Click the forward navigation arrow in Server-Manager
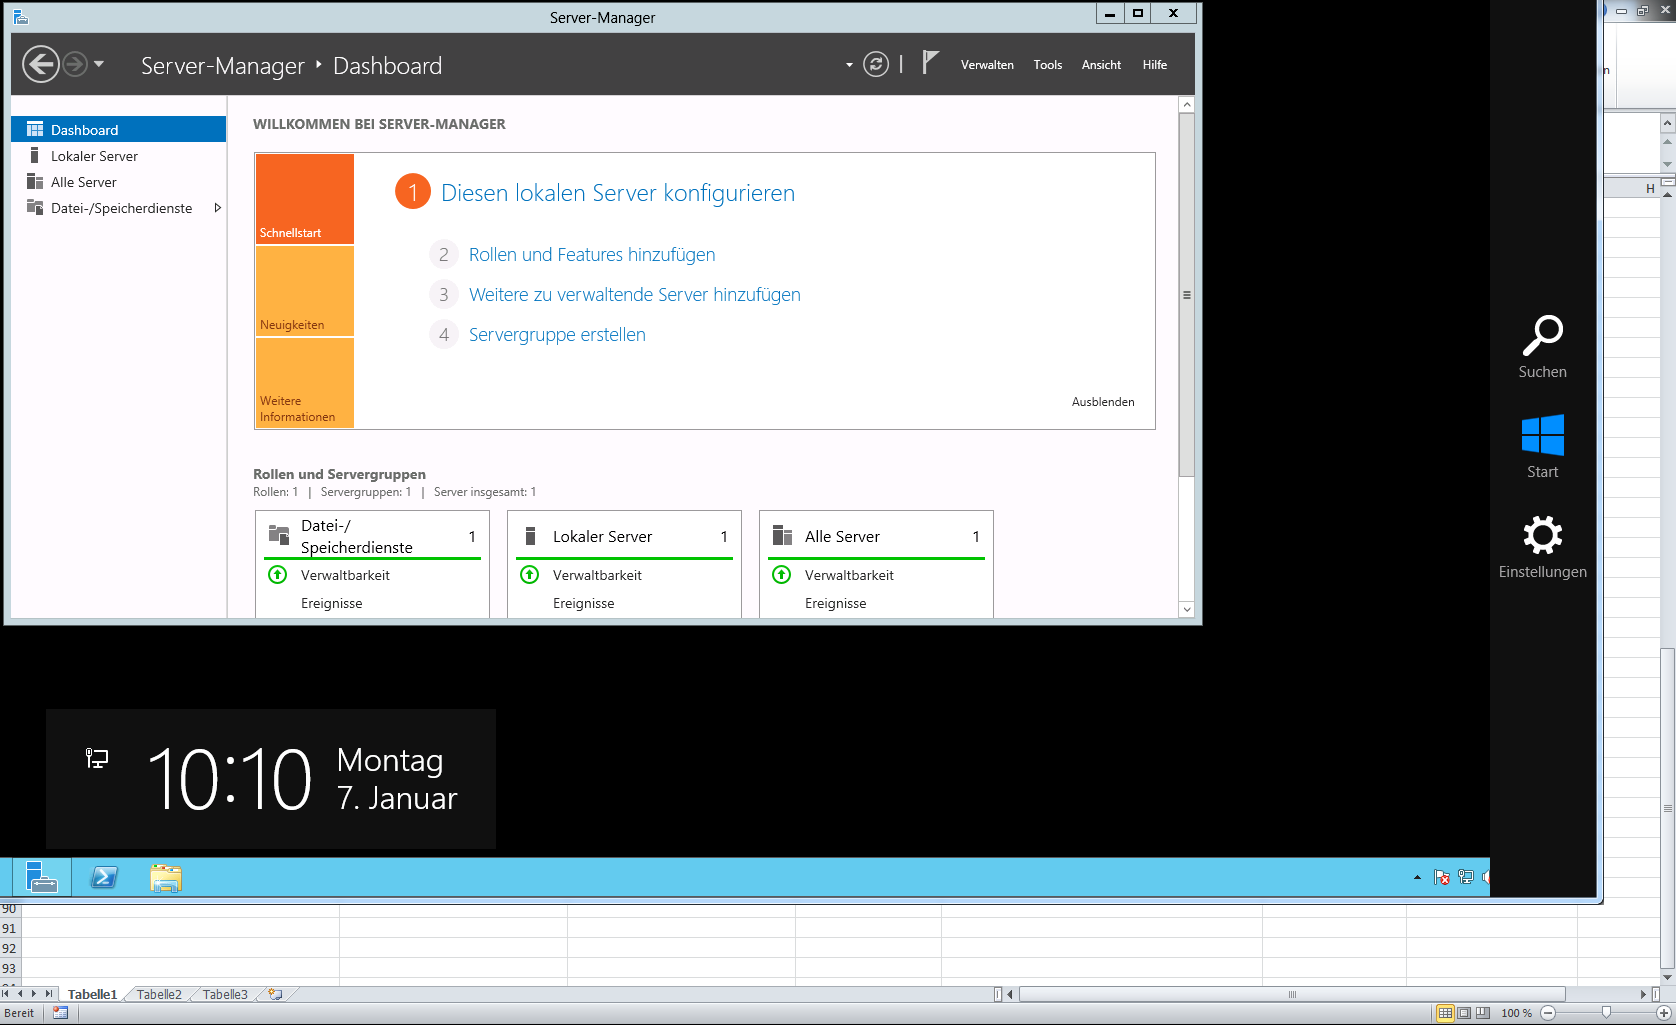 75,65
